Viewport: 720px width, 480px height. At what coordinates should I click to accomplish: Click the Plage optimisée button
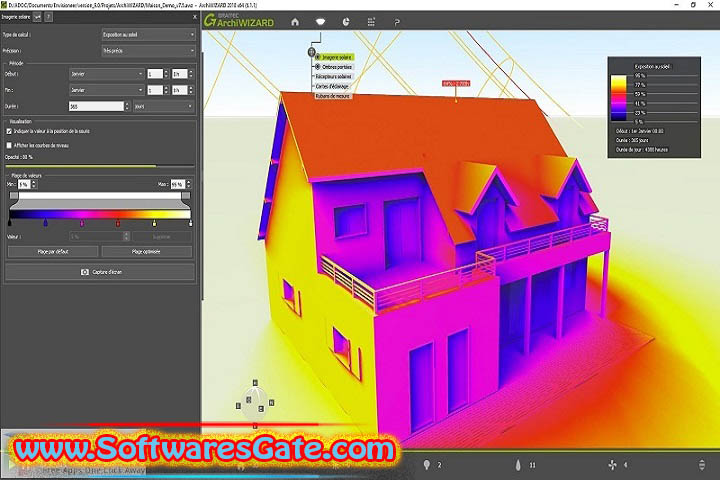[x=146, y=251]
